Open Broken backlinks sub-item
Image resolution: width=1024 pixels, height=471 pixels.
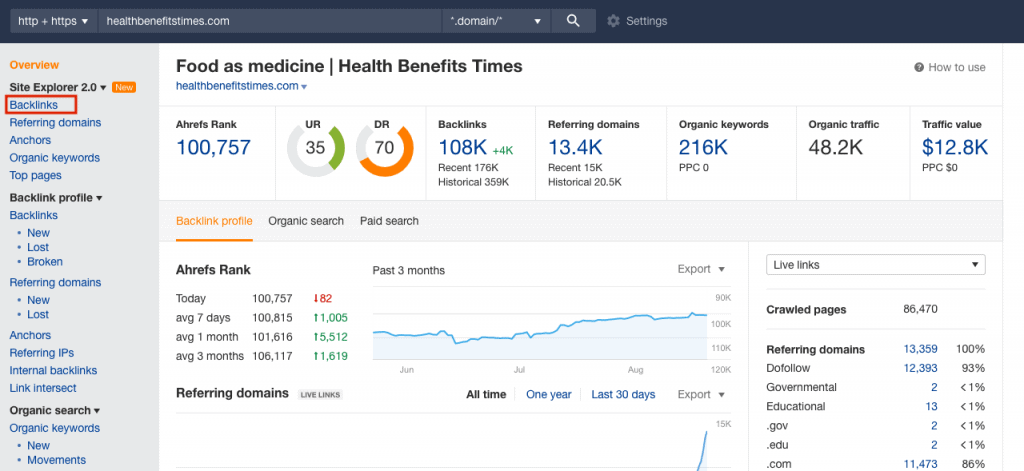(x=45, y=262)
